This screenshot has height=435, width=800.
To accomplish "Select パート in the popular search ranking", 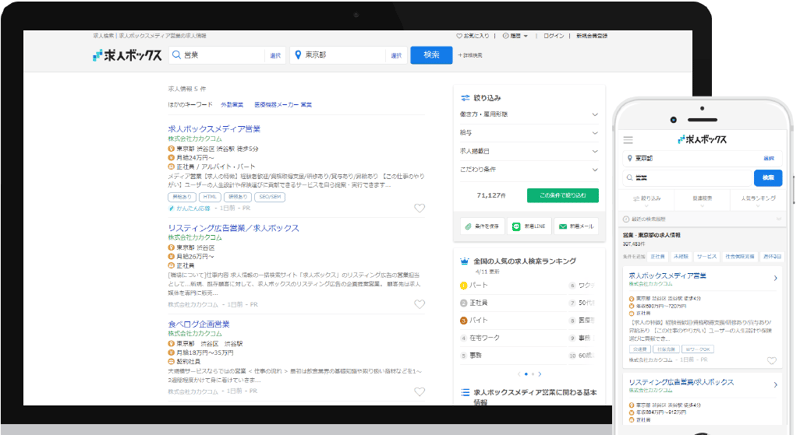I will coord(478,285).
